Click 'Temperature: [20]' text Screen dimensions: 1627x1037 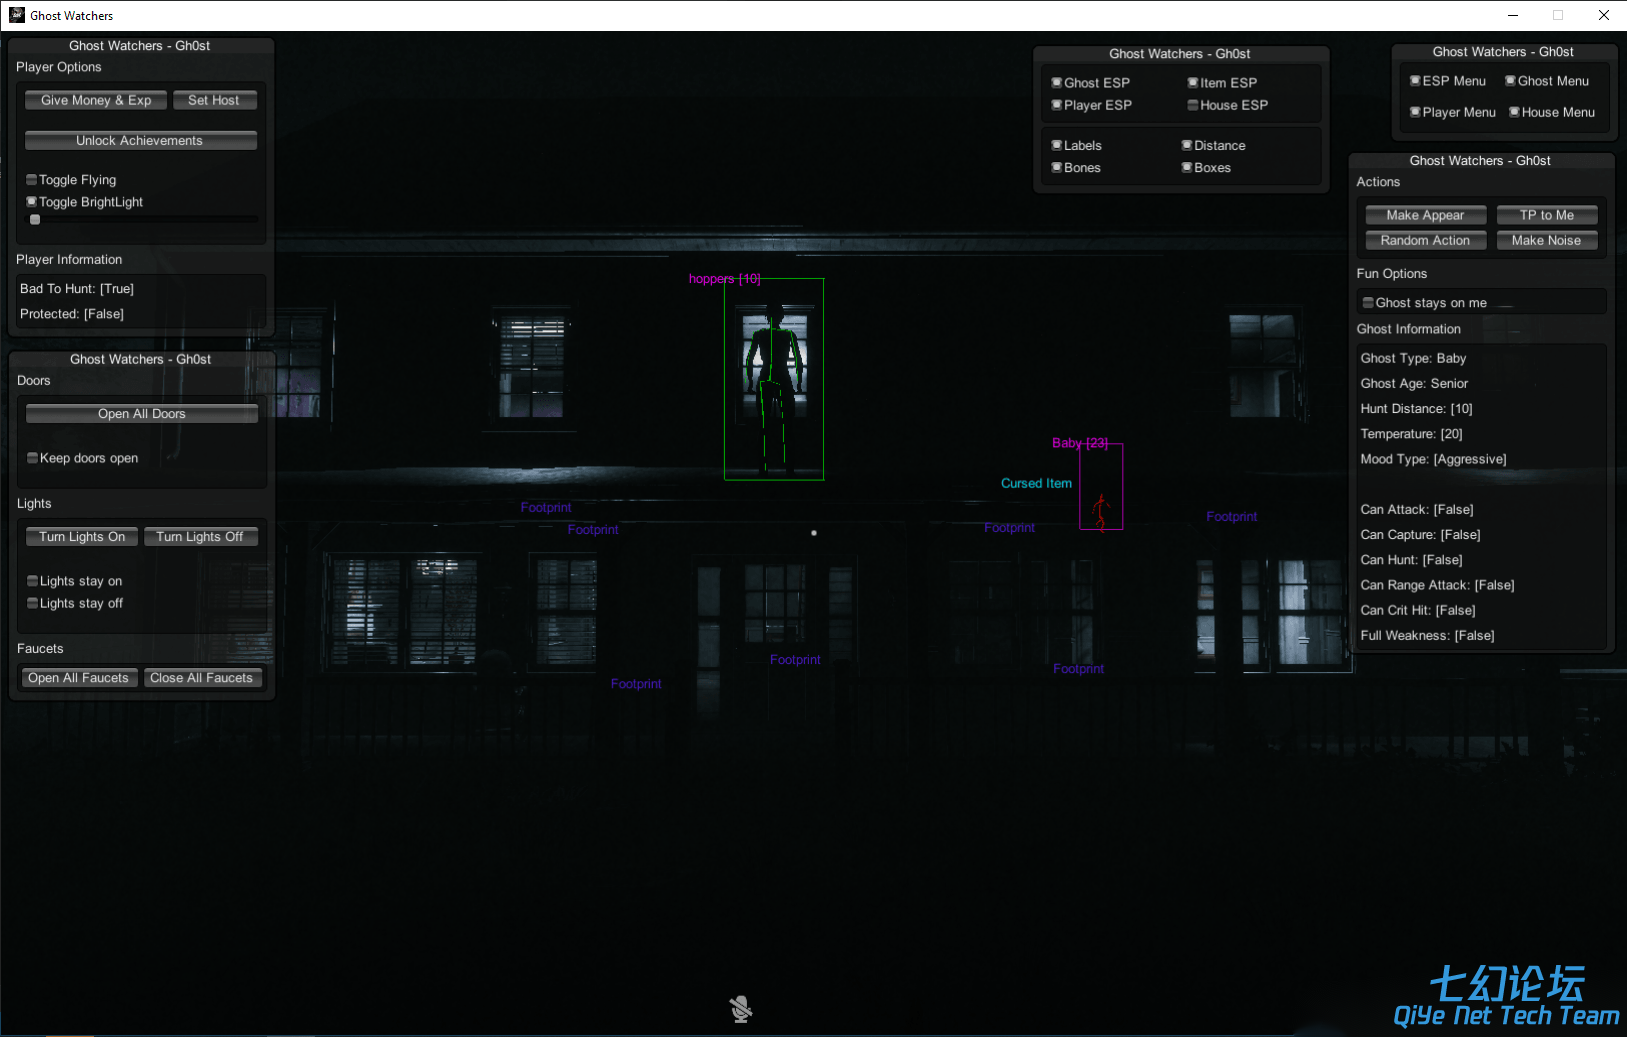(1411, 434)
